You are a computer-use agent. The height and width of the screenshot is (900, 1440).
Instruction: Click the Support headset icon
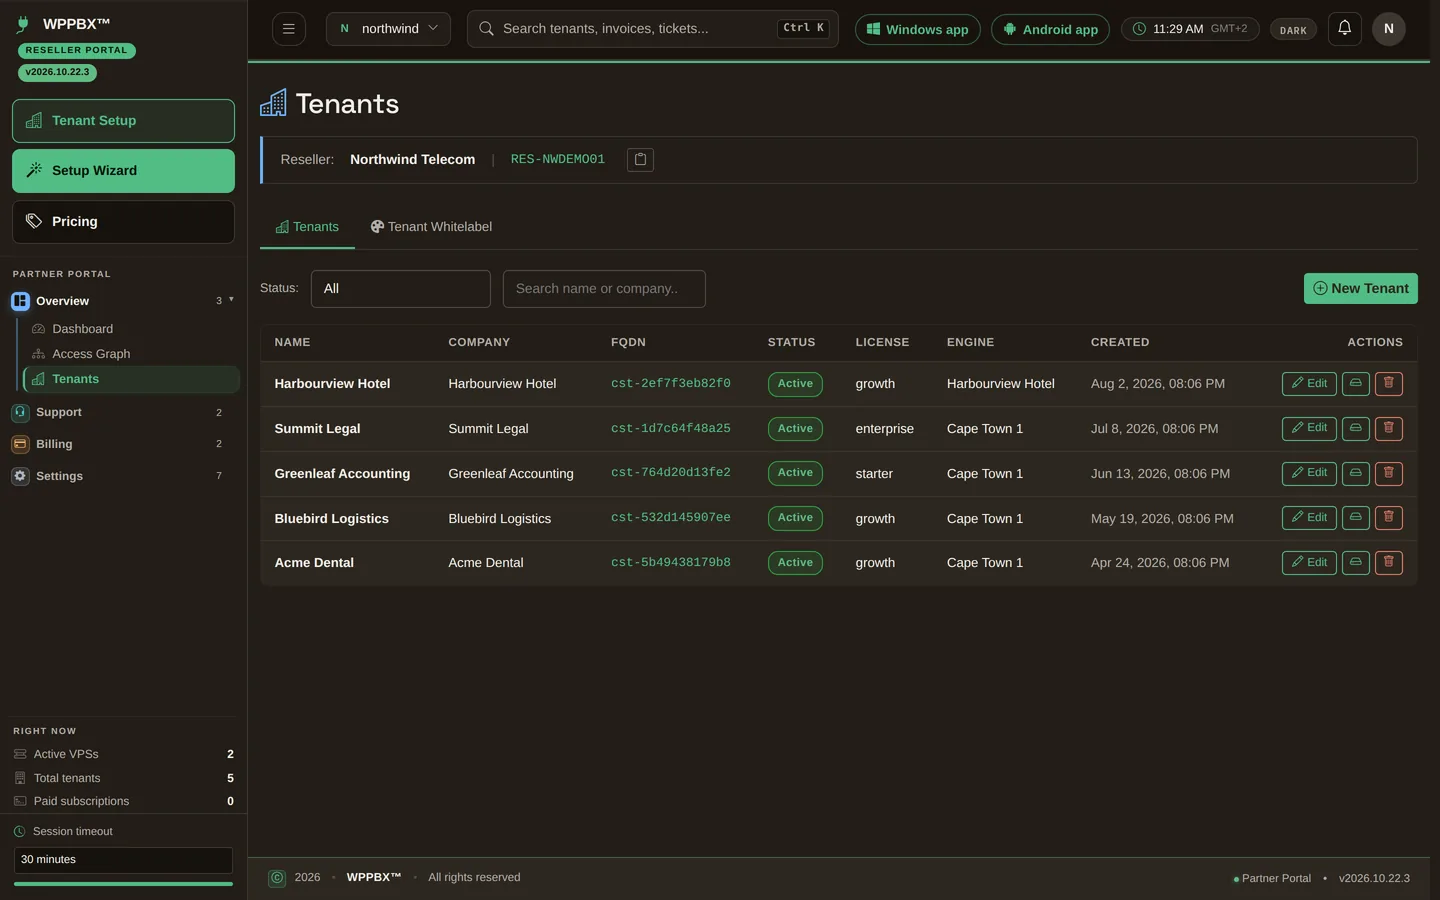(x=20, y=412)
